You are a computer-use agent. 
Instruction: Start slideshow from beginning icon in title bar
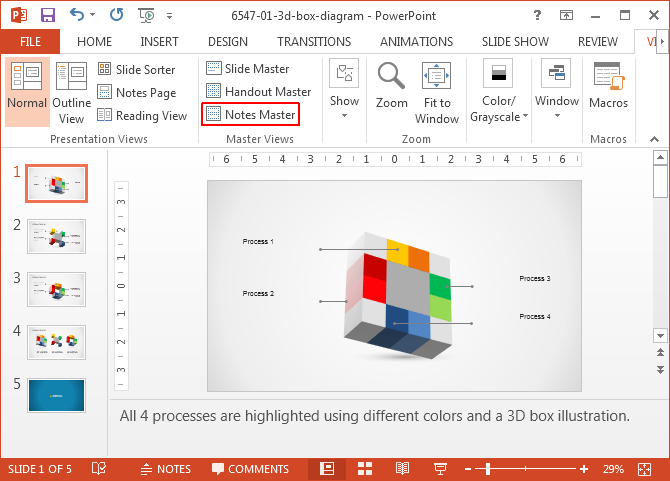pos(146,16)
